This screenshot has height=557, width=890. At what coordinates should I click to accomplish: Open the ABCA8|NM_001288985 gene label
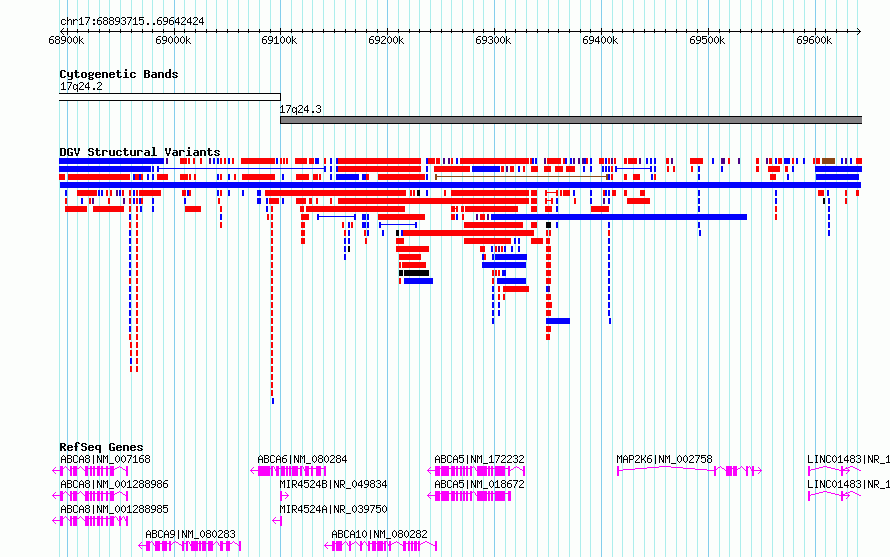[114, 509]
